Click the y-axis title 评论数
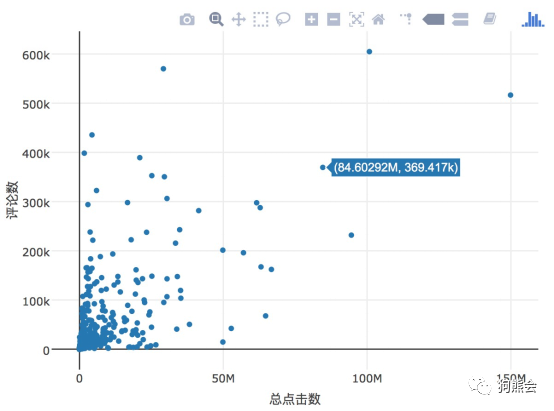This screenshot has width=554, height=411. point(12,200)
